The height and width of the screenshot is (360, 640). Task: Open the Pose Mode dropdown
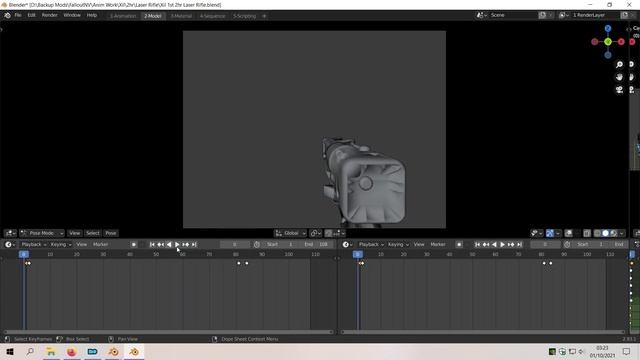42,233
